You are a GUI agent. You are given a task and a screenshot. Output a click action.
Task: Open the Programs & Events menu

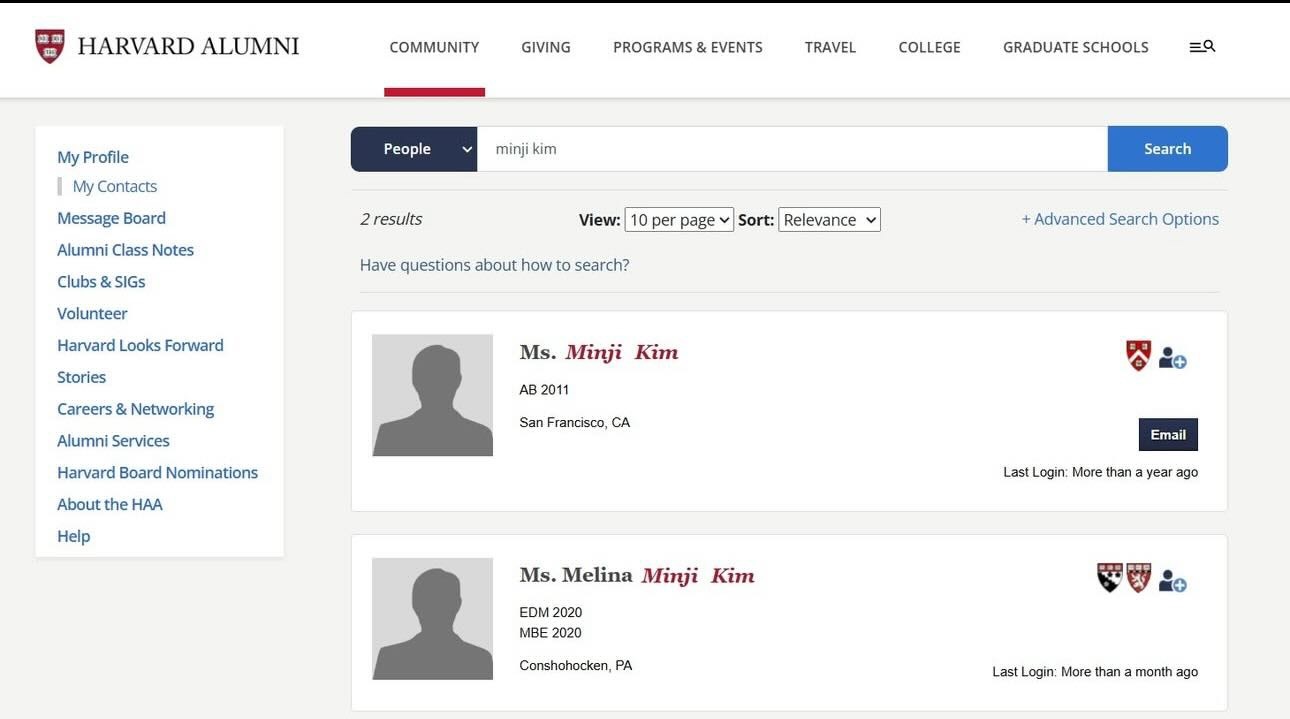tap(688, 47)
